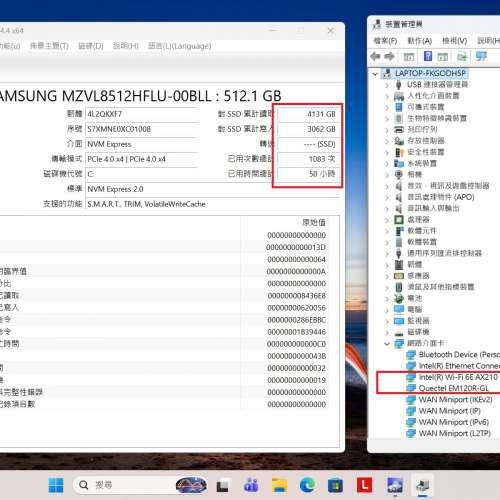
Task: Open 說明(H) menu in CrystalDiskInfo
Action: (x=125, y=46)
